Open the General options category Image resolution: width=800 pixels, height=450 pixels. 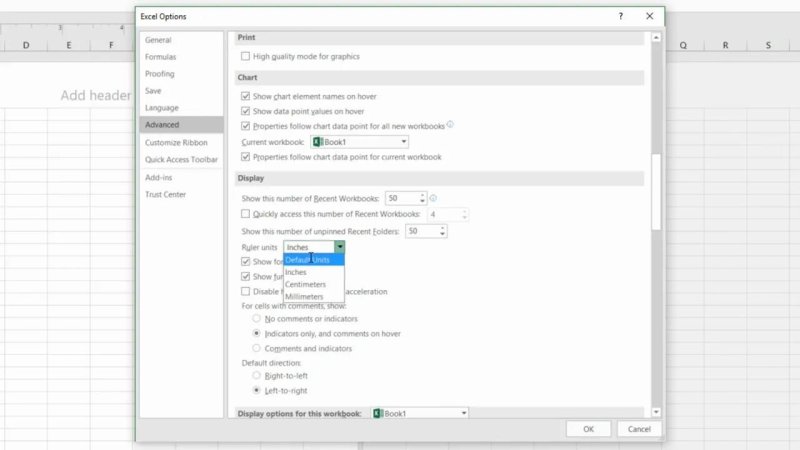click(181, 40)
